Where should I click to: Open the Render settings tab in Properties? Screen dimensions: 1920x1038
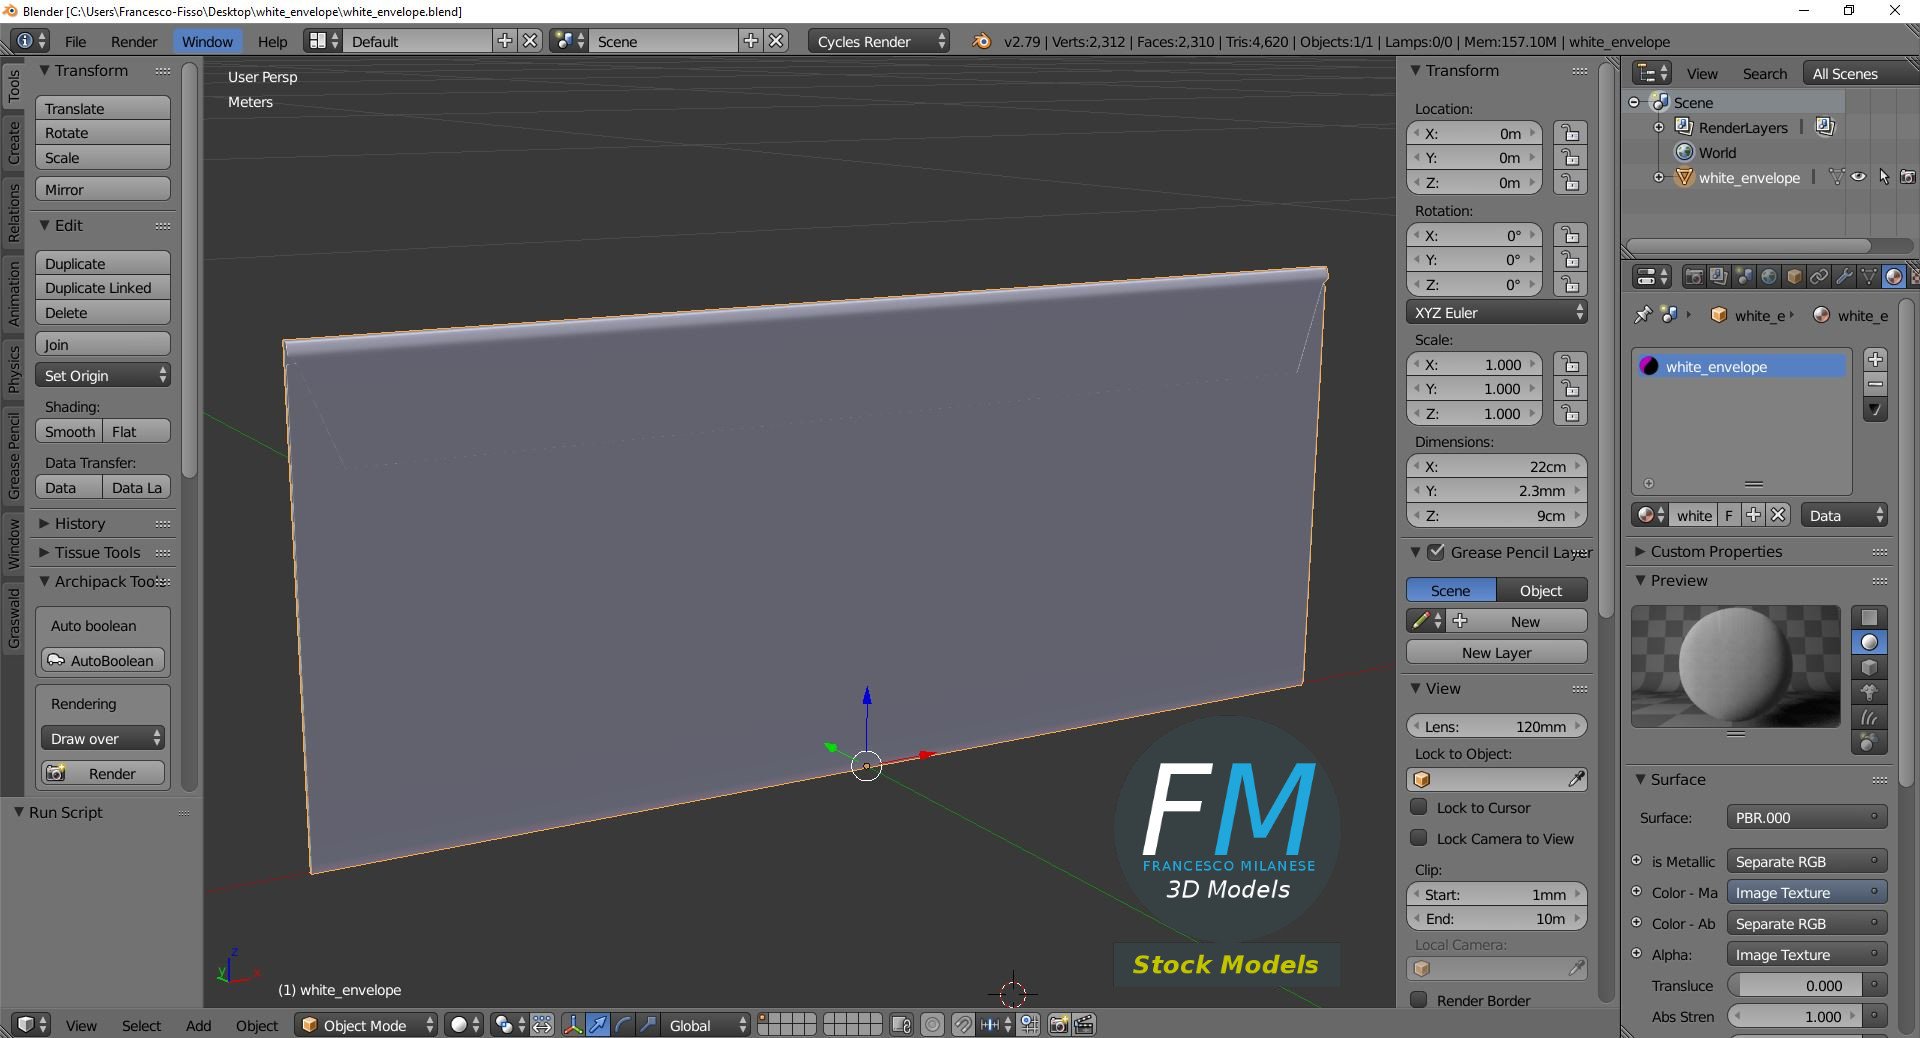point(1694,277)
